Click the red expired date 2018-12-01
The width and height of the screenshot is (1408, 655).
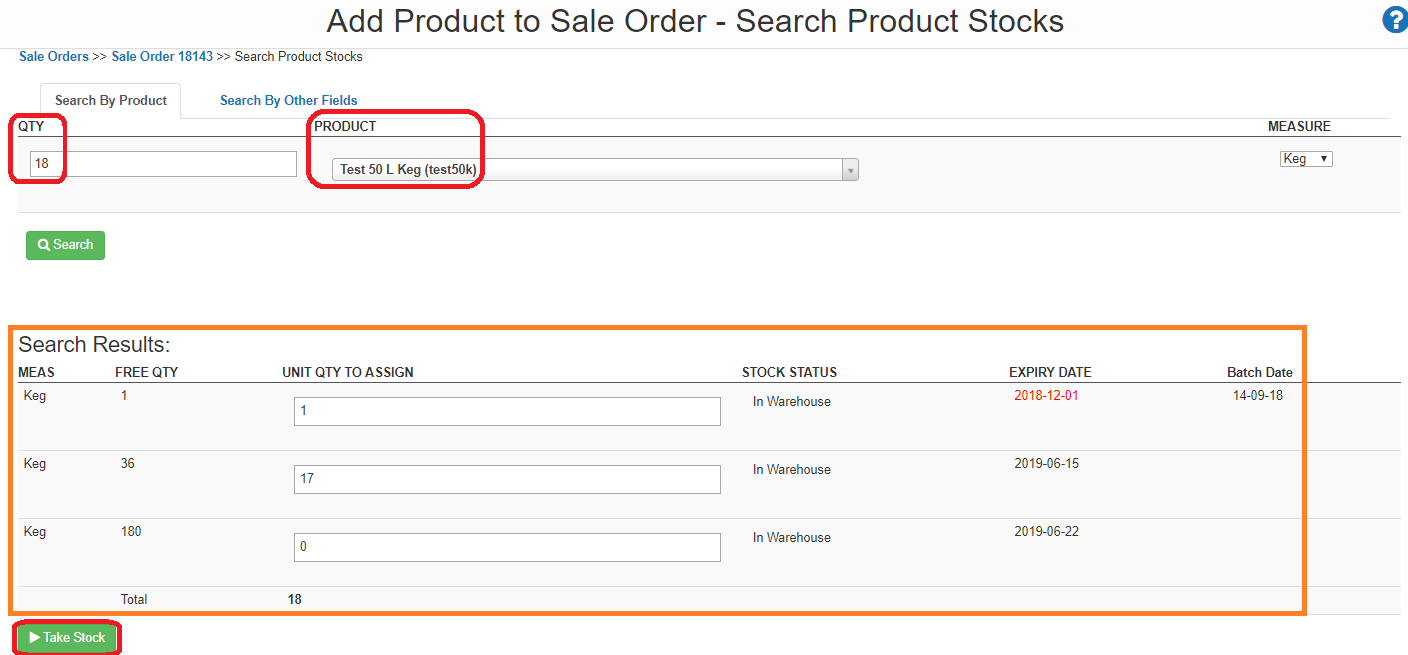coord(1046,396)
